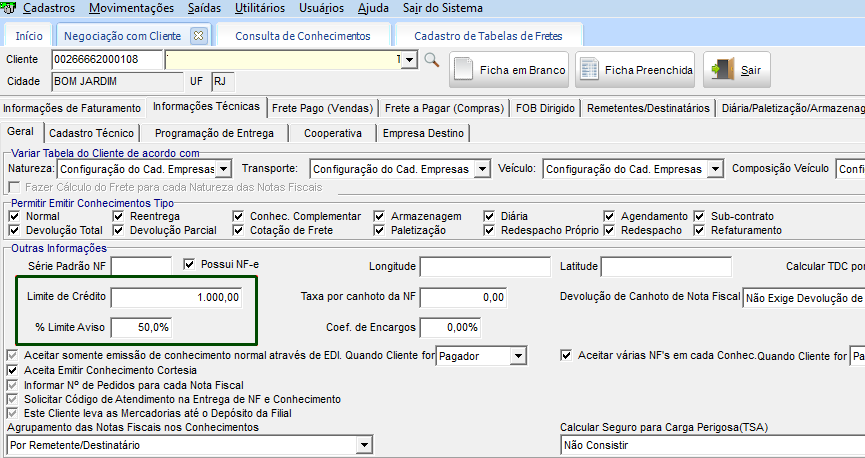Toggle Aceita Emitir Conhecimento Cortesia checkbox
The image size is (865, 458).
point(12,370)
